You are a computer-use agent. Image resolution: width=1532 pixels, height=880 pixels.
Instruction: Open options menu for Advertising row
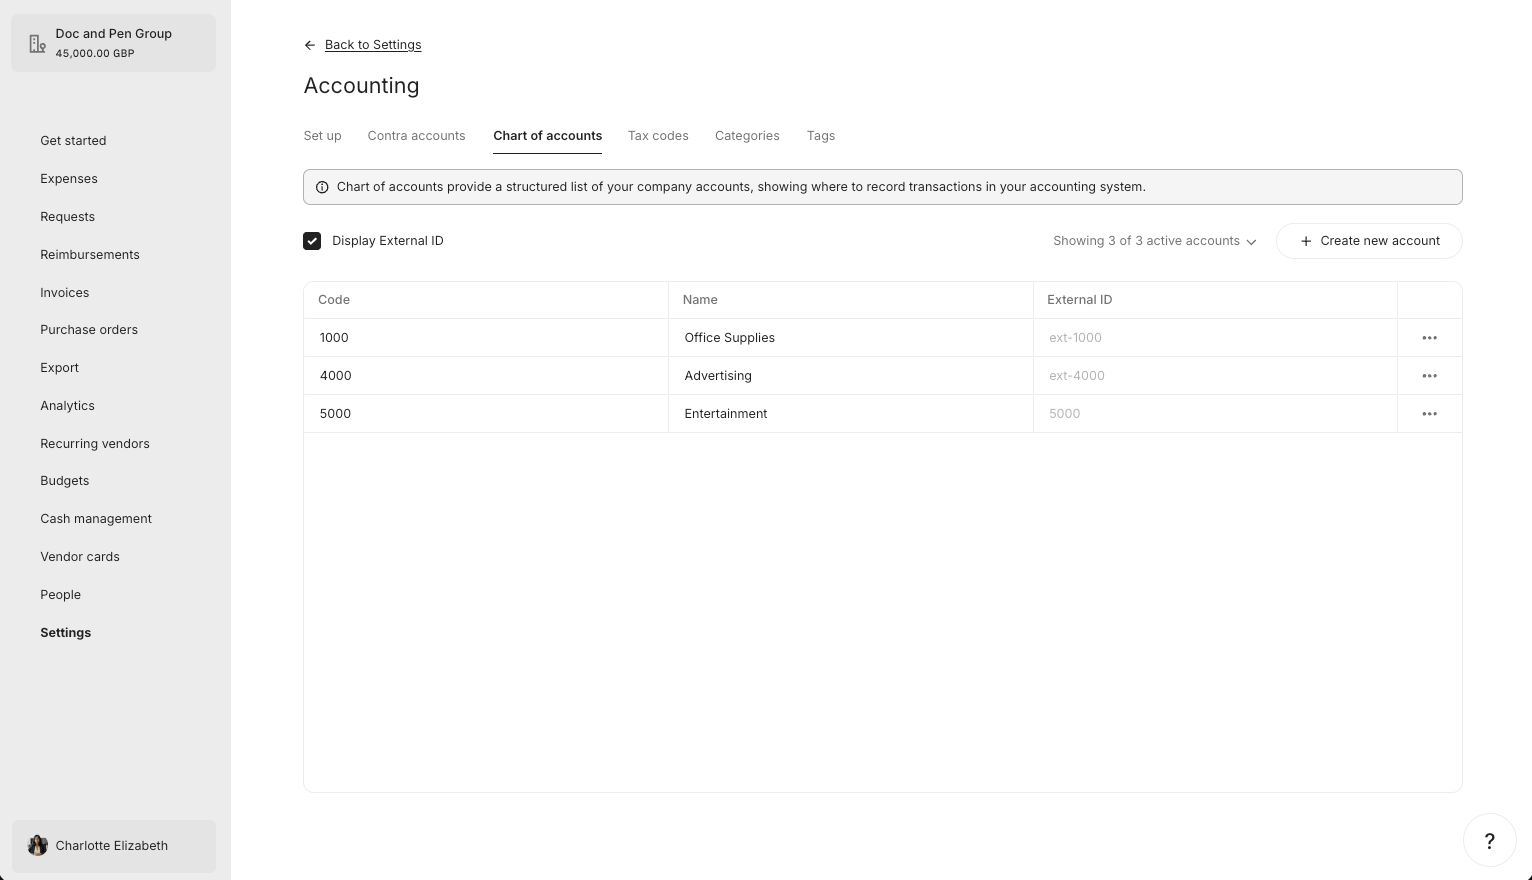1429,376
